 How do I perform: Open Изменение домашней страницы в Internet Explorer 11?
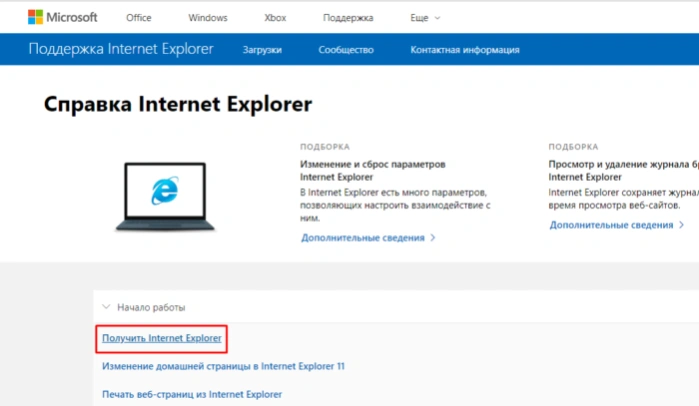click(223, 366)
